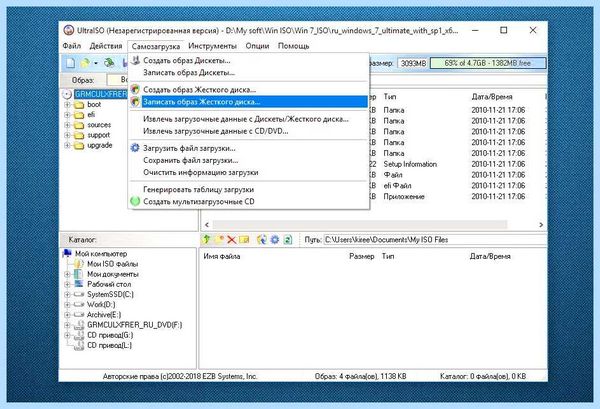Select GRMCULXFRER_RU_DVD(F:) in catalog tree
This screenshot has height=409, width=600.
pyautogui.click(x=134, y=325)
